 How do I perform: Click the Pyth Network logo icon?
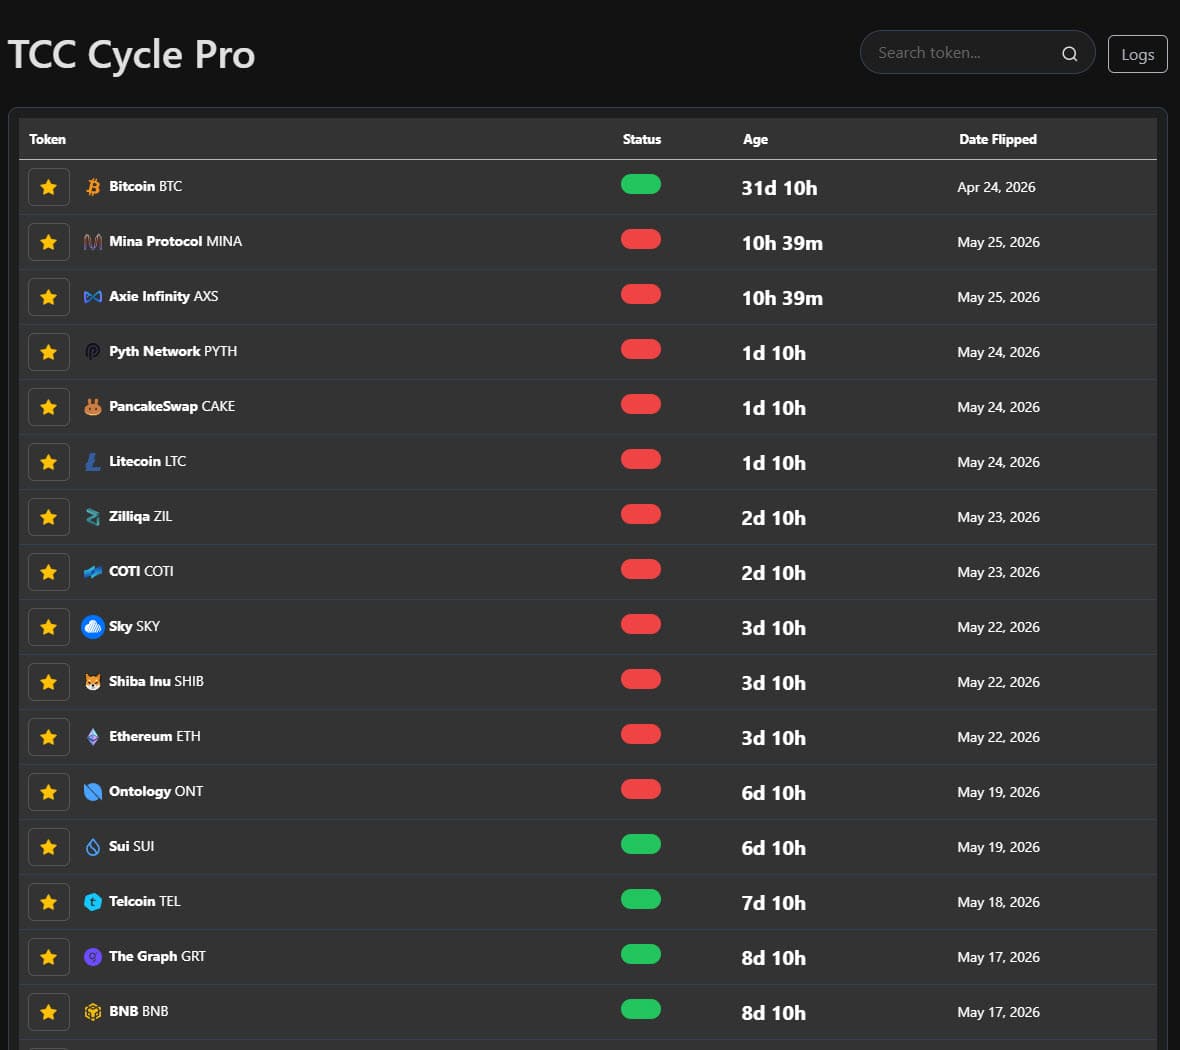coord(93,352)
